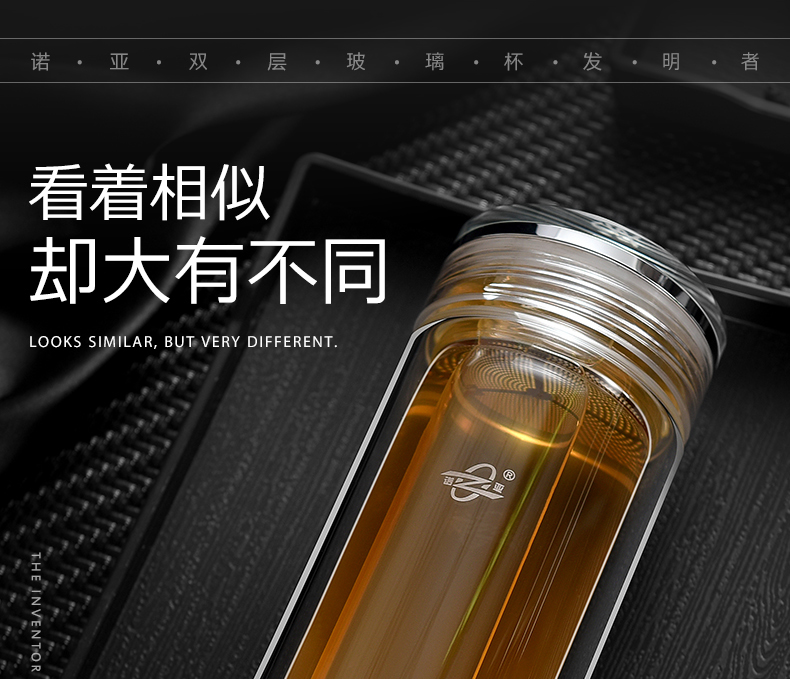Click the headline text 看着相似
This screenshot has height=679, width=790.
click(150, 193)
